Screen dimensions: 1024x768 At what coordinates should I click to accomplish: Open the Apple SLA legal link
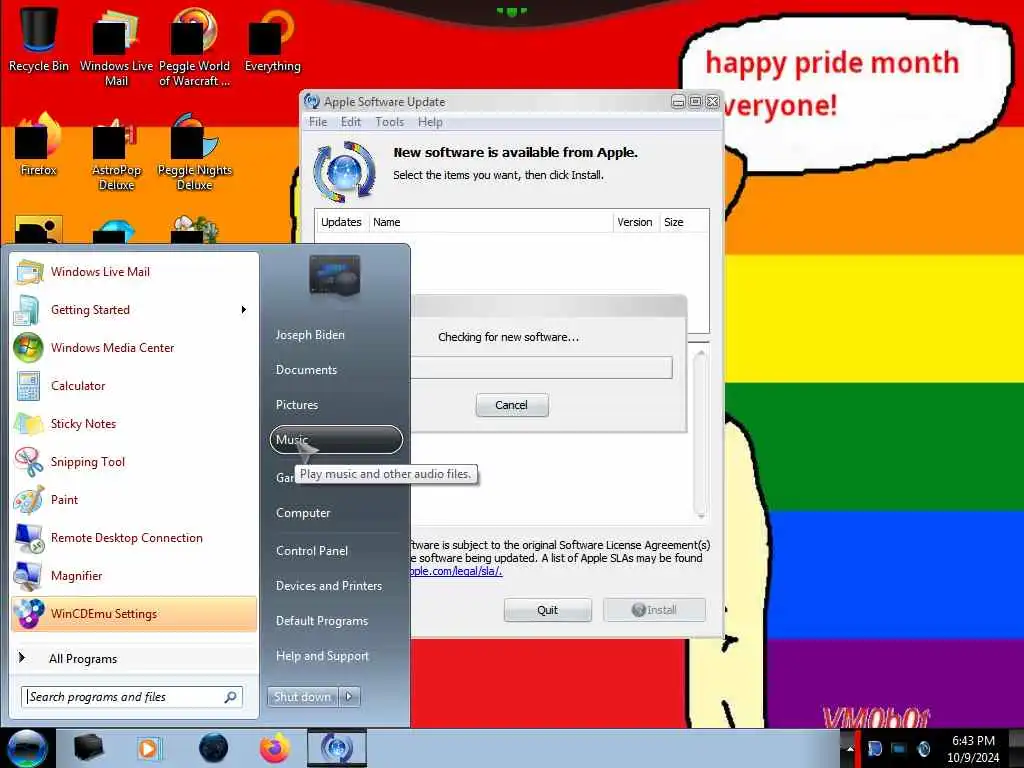tap(456, 571)
